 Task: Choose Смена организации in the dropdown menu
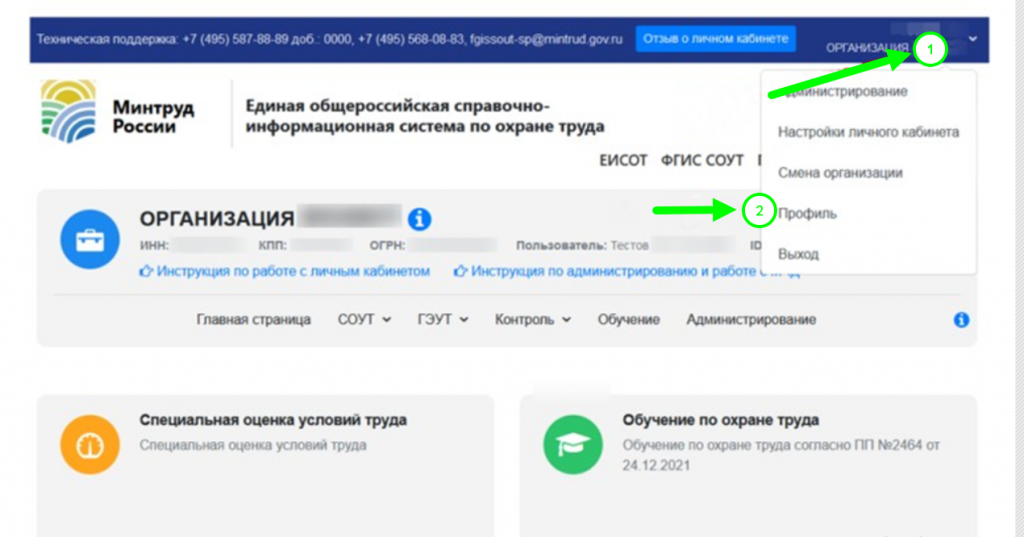point(840,173)
